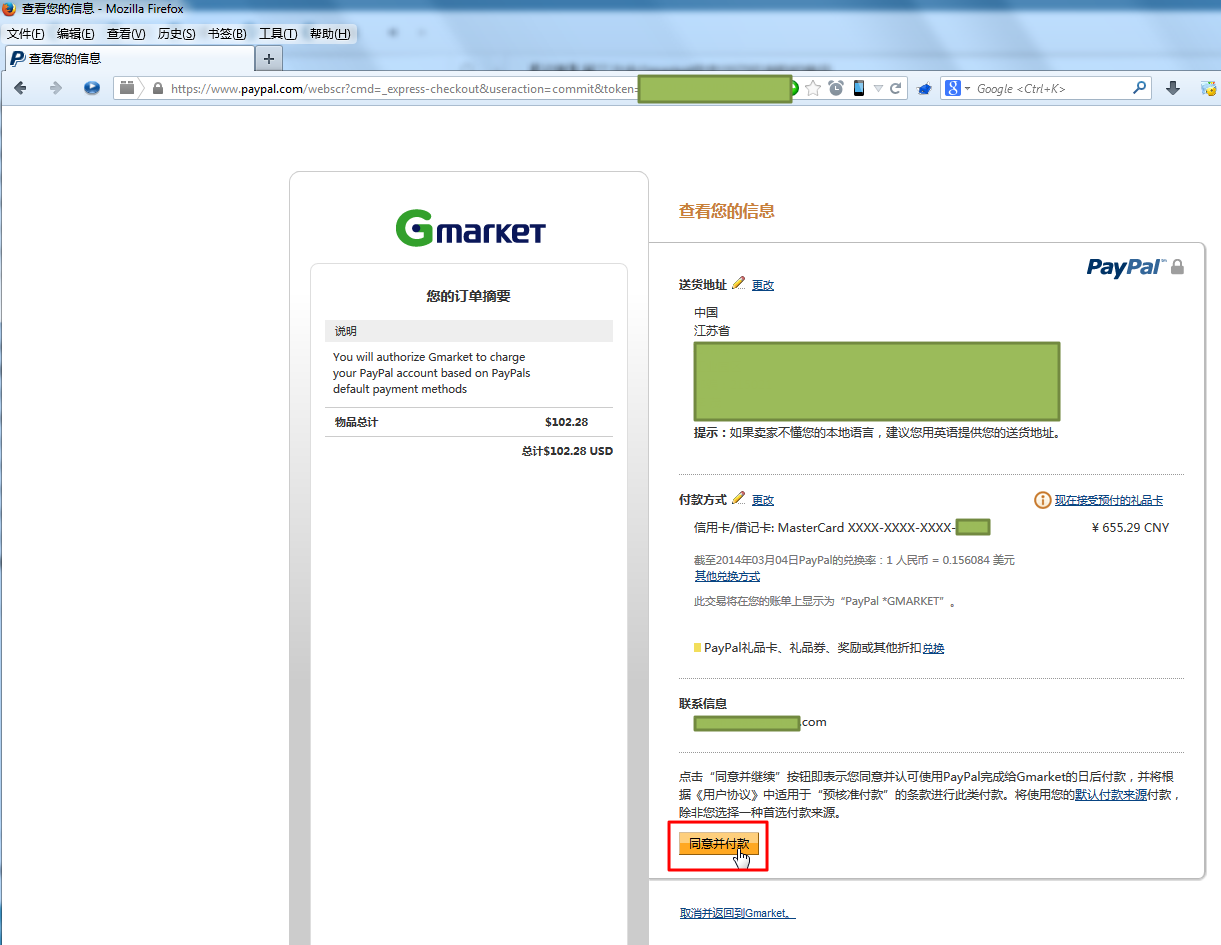Click the blue graduation cap toolbar icon

tap(925, 88)
